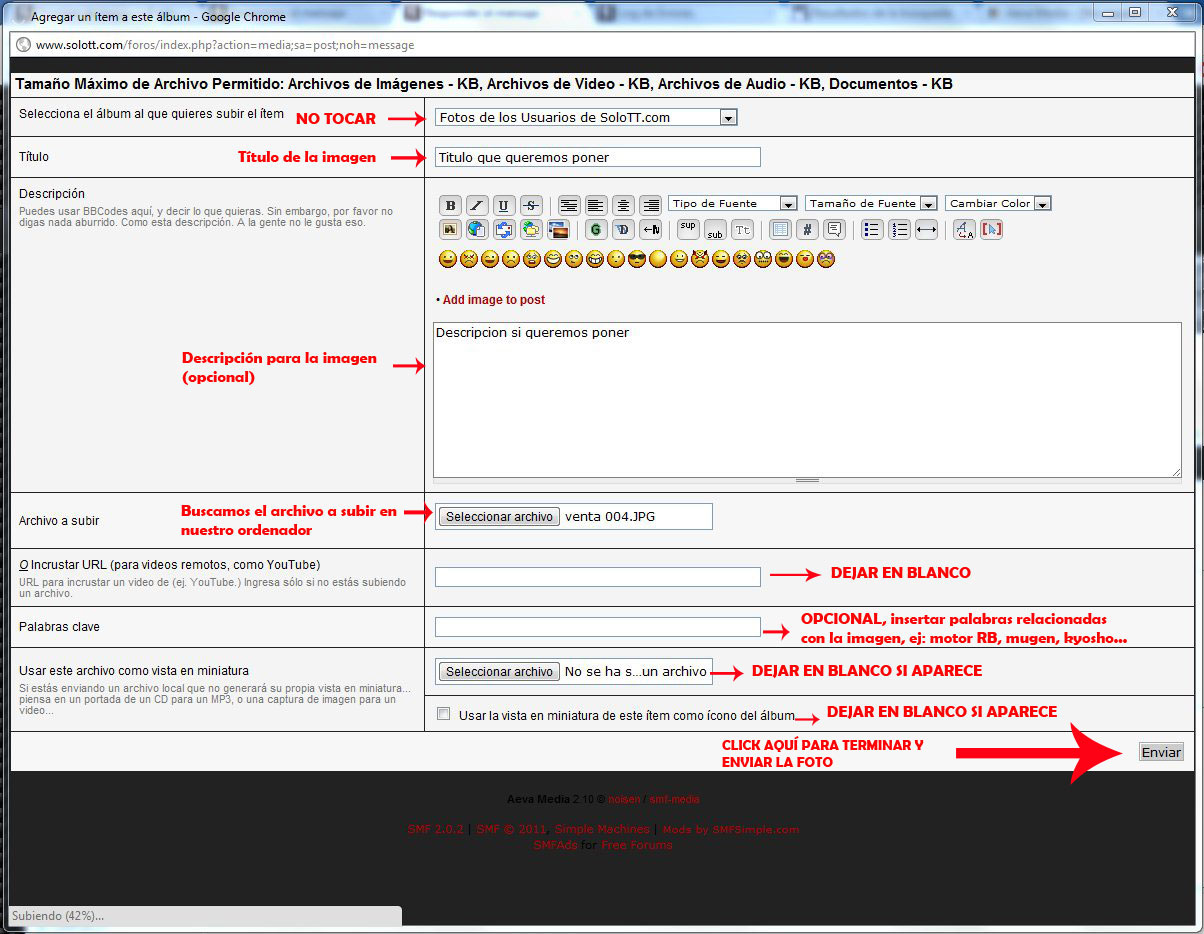Apply shadow text effect (D)
The width and height of the screenshot is (1204, 934).
[x=623, y=229]
